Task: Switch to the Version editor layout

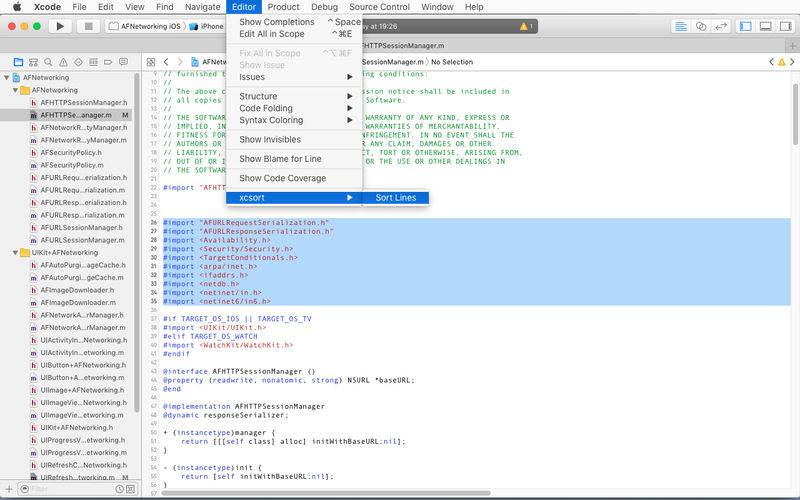Action: click(720, 26)
